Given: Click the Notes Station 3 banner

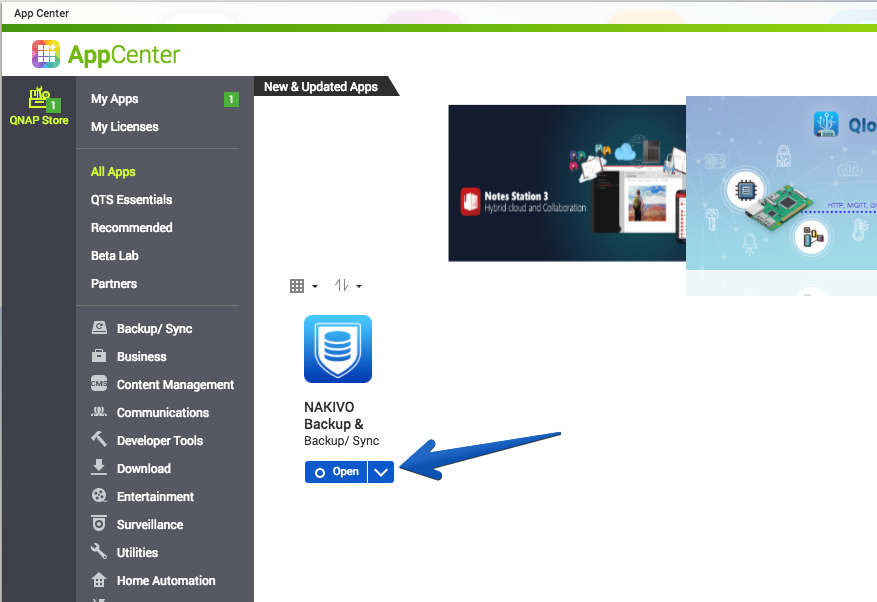Looking at the screenshot, I should pyautogui.click(x=567, y=183).
